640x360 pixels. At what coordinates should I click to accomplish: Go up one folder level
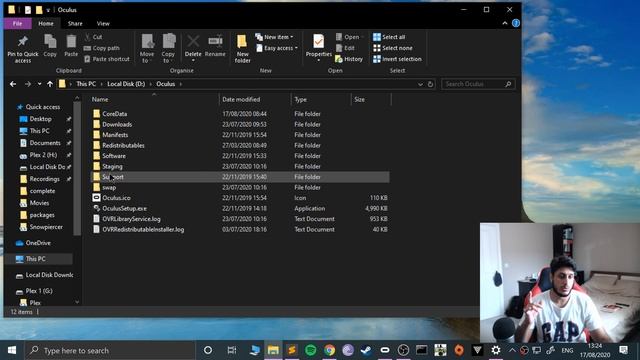coord(50,84)
